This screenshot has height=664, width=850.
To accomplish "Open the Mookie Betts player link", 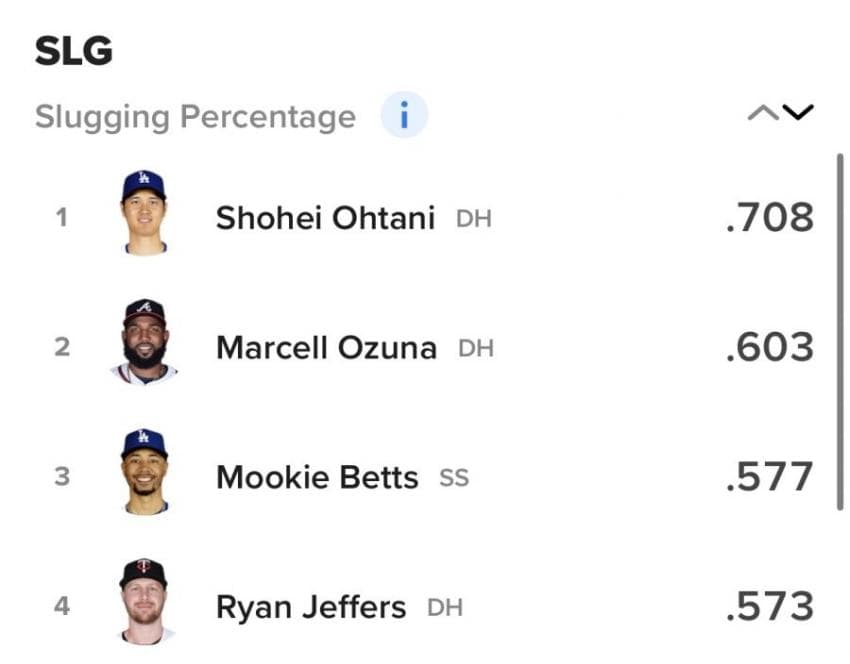I will [x=317, y=478].
